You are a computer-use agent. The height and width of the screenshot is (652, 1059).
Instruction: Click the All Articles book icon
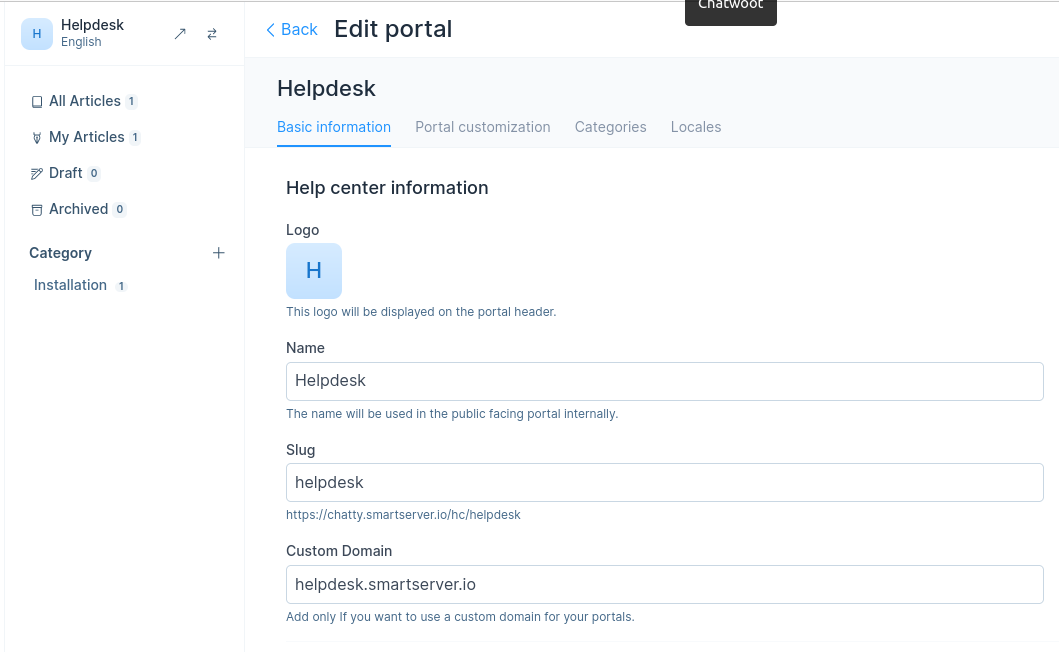(37, 102)
